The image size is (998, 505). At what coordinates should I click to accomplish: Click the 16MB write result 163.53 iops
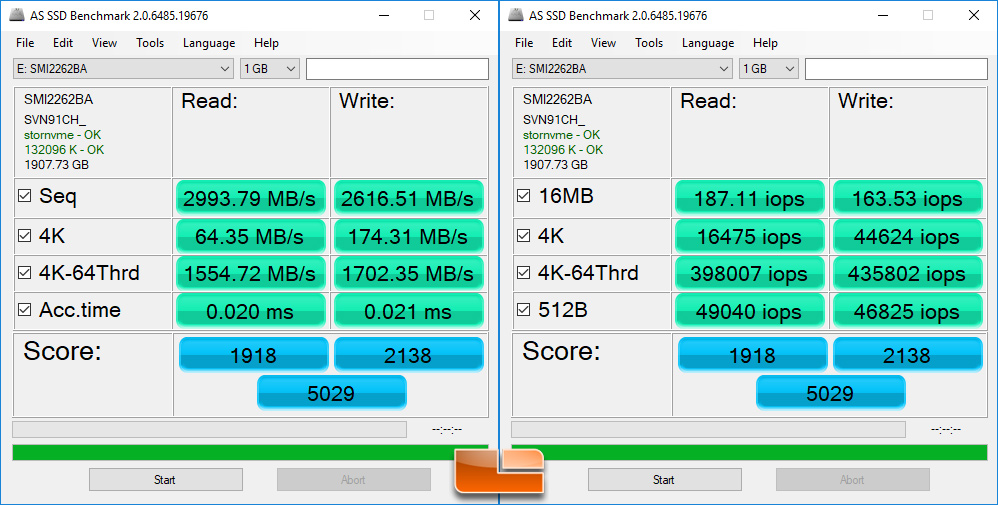point(907,197)
